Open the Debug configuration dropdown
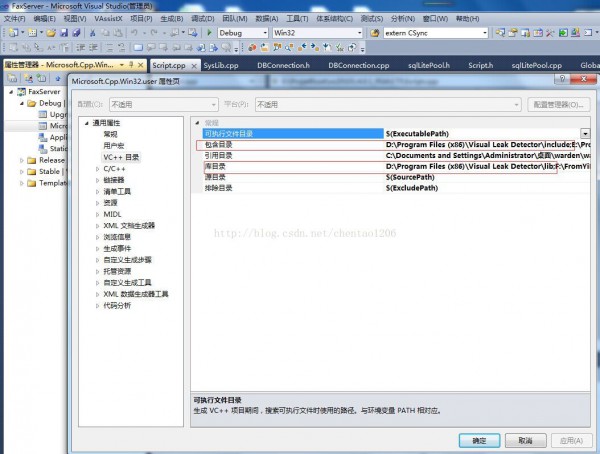The height and width of the screenshot is (454, 600). [265, 33]
